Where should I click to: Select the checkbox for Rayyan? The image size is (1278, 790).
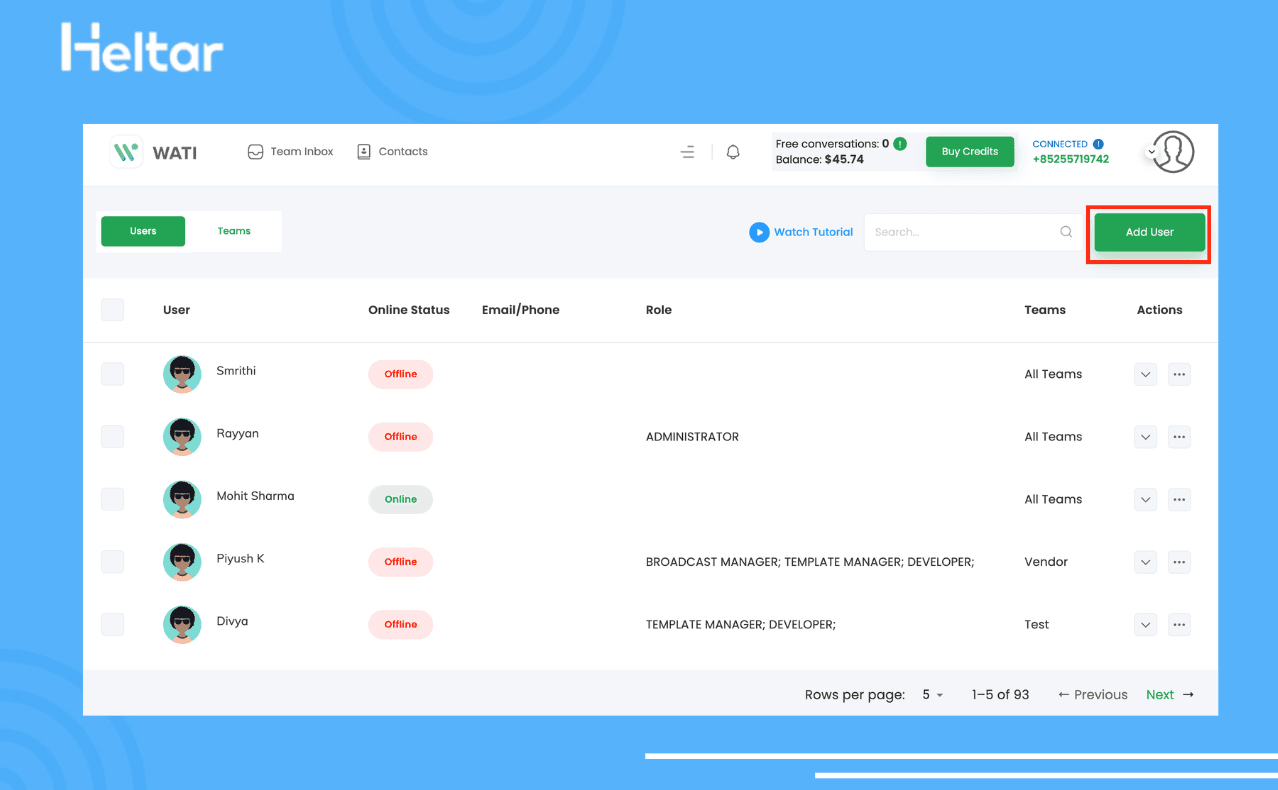pos(113,437)
